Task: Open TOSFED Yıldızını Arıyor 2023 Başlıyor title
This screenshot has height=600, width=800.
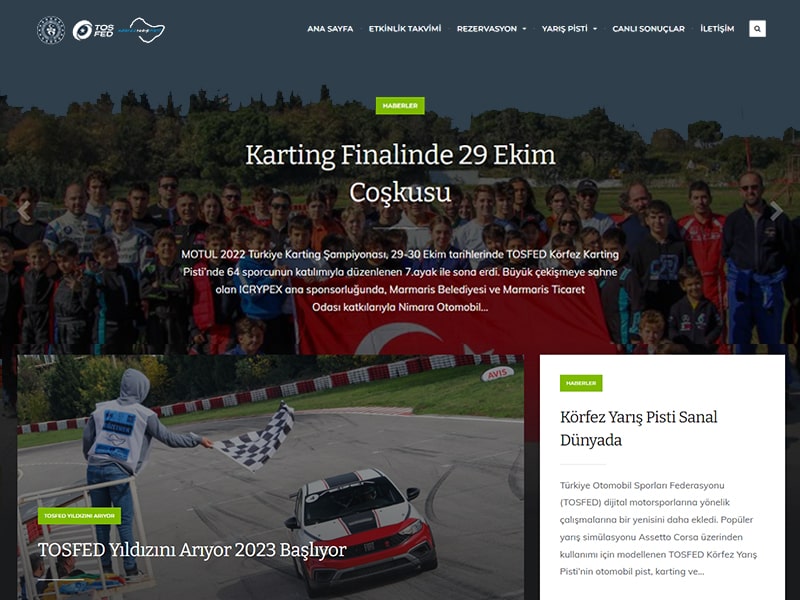Action: point(192,550)
